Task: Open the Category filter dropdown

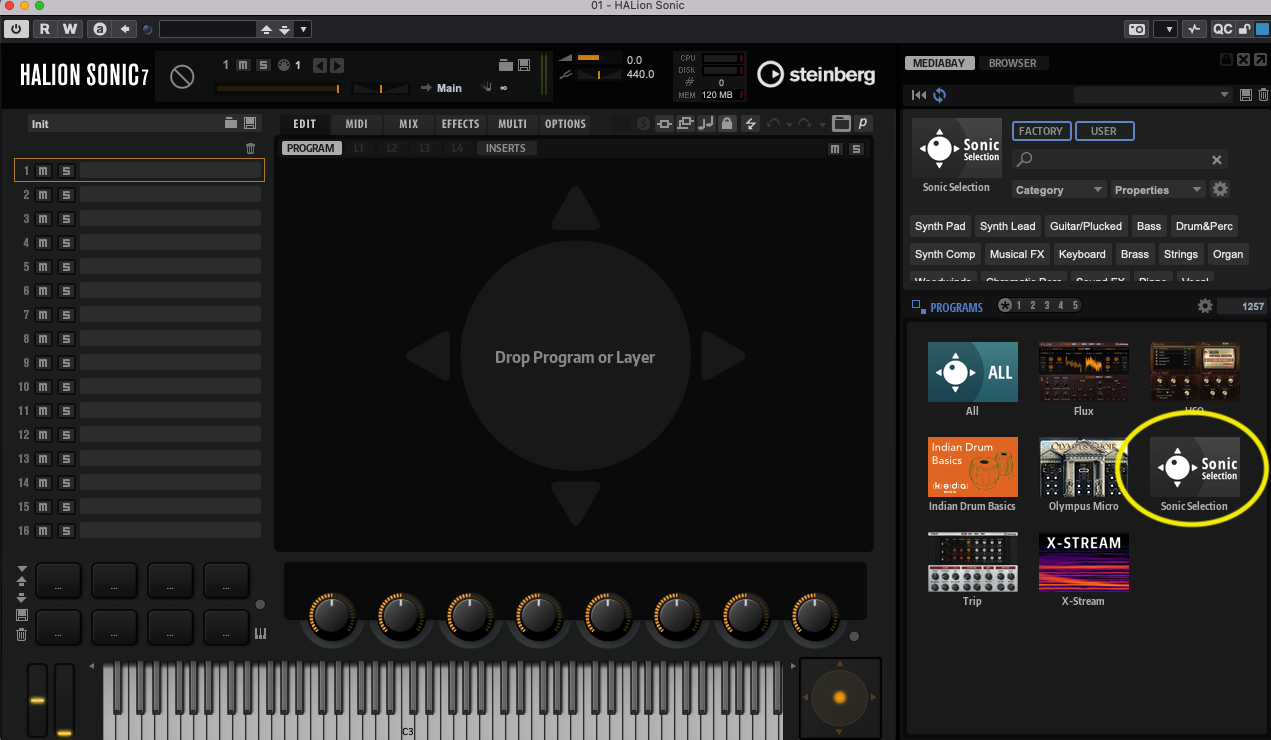Action: tap(1059, 190)
